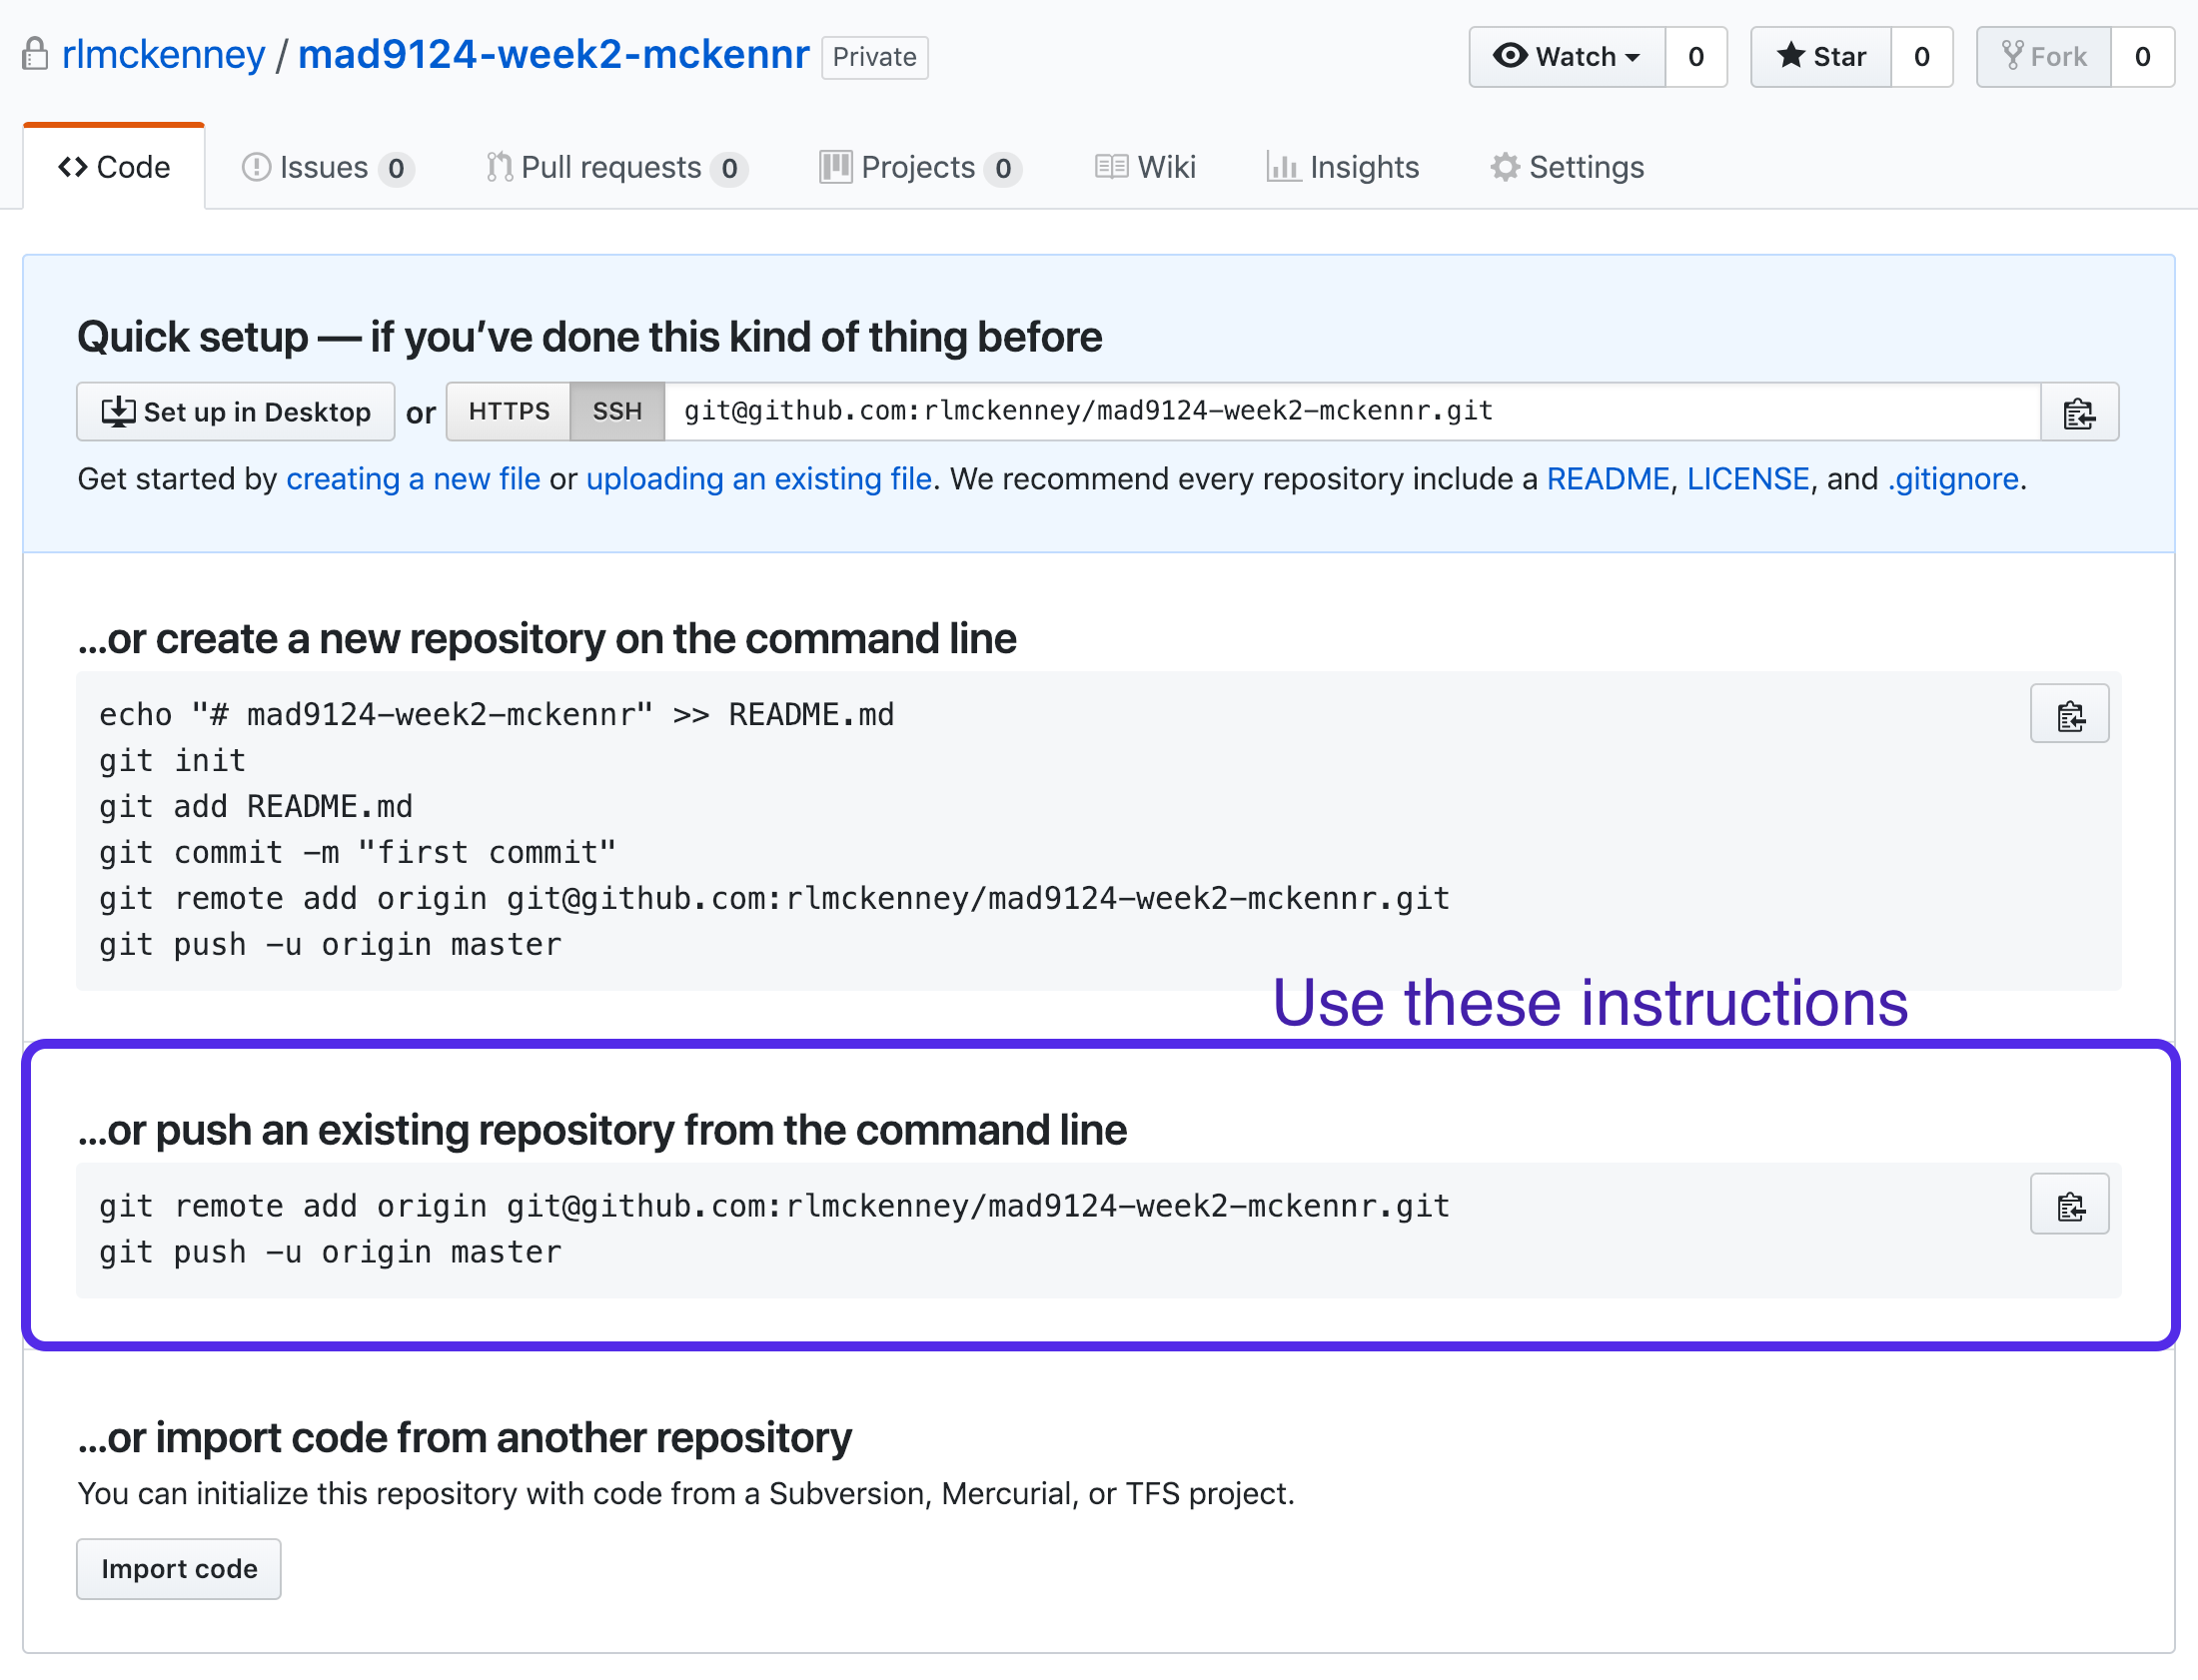Image resolution: width=2198 pixels, height=1680 pixels.
Task: Open the LICENSE link
Action: tap(1748, 479)
